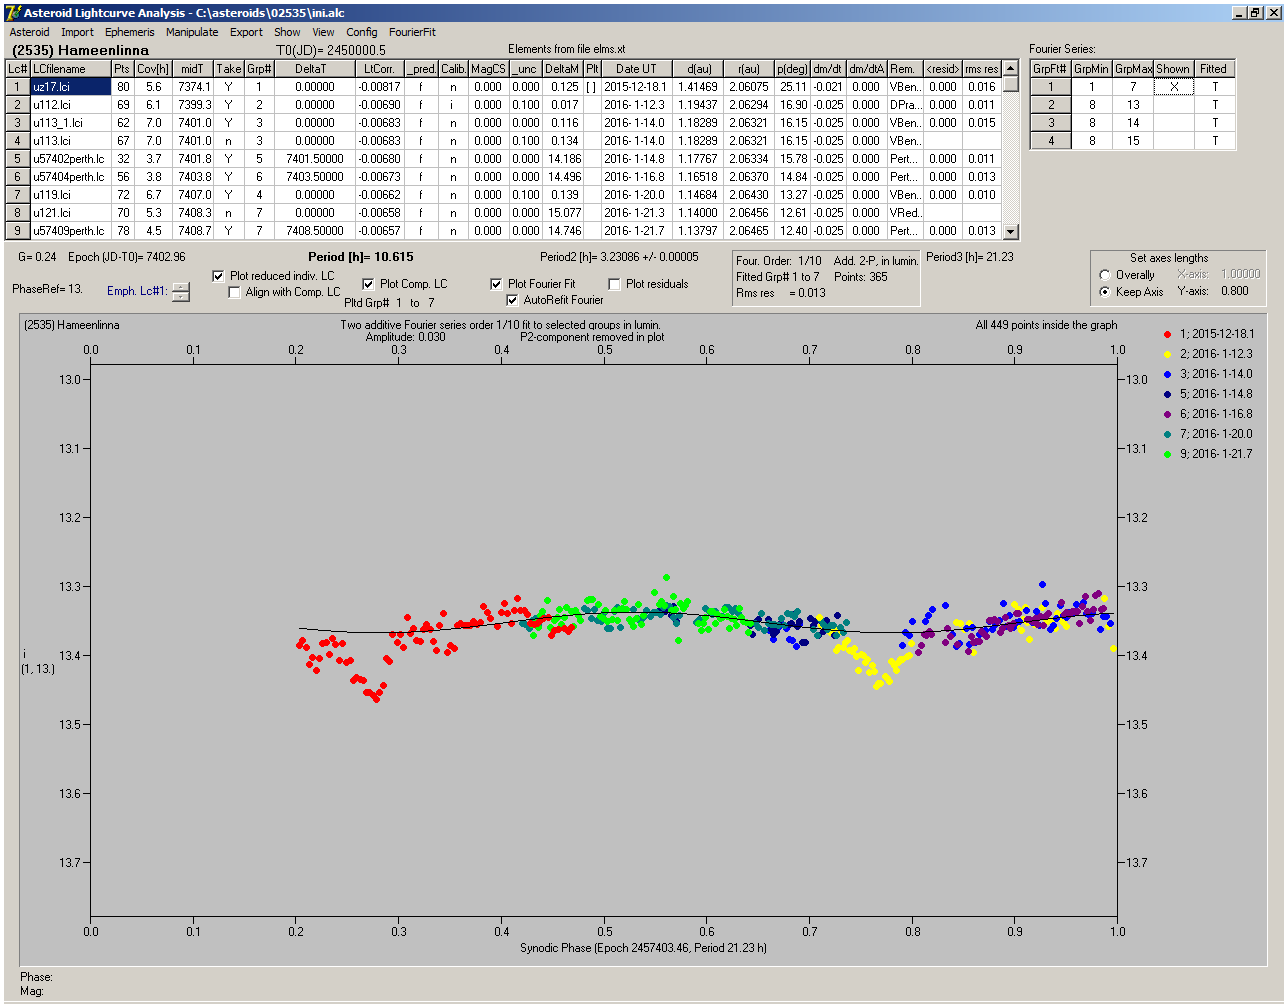Click the Cov[h] column header
The image size is (1288, 1004).
[x=153, y=69]
